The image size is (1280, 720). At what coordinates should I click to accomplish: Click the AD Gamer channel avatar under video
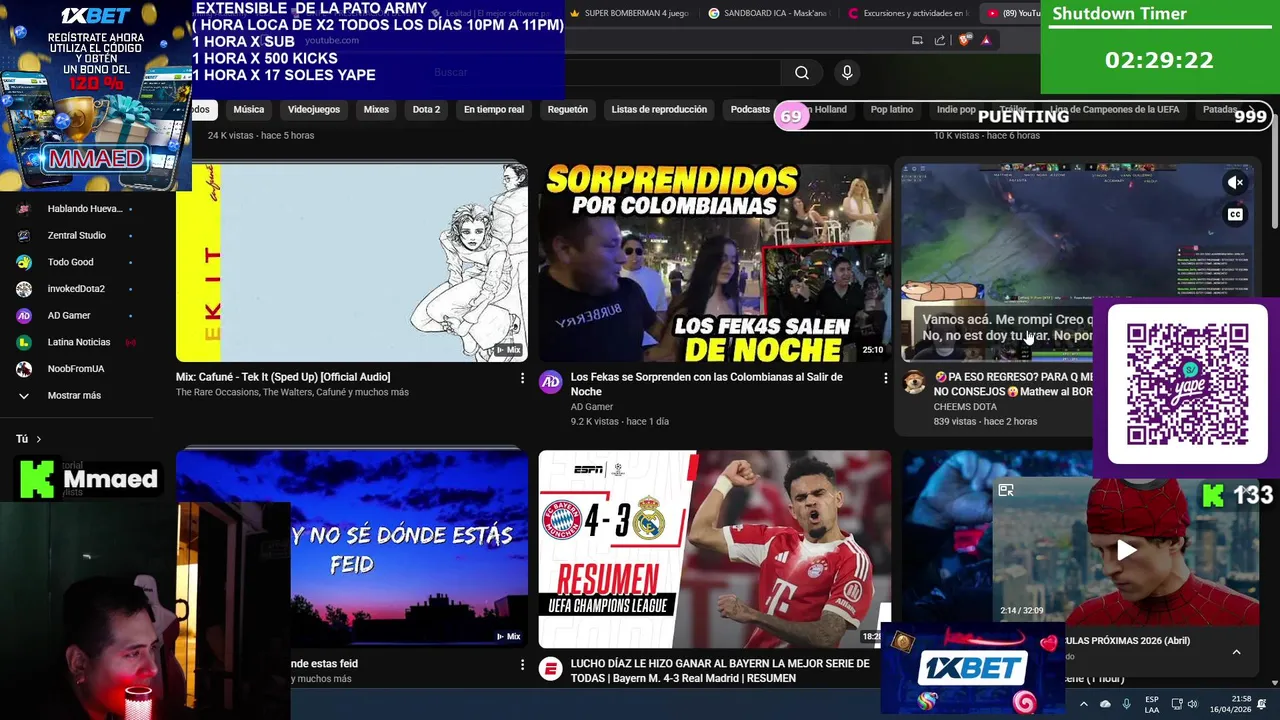[x=551, y=382]
